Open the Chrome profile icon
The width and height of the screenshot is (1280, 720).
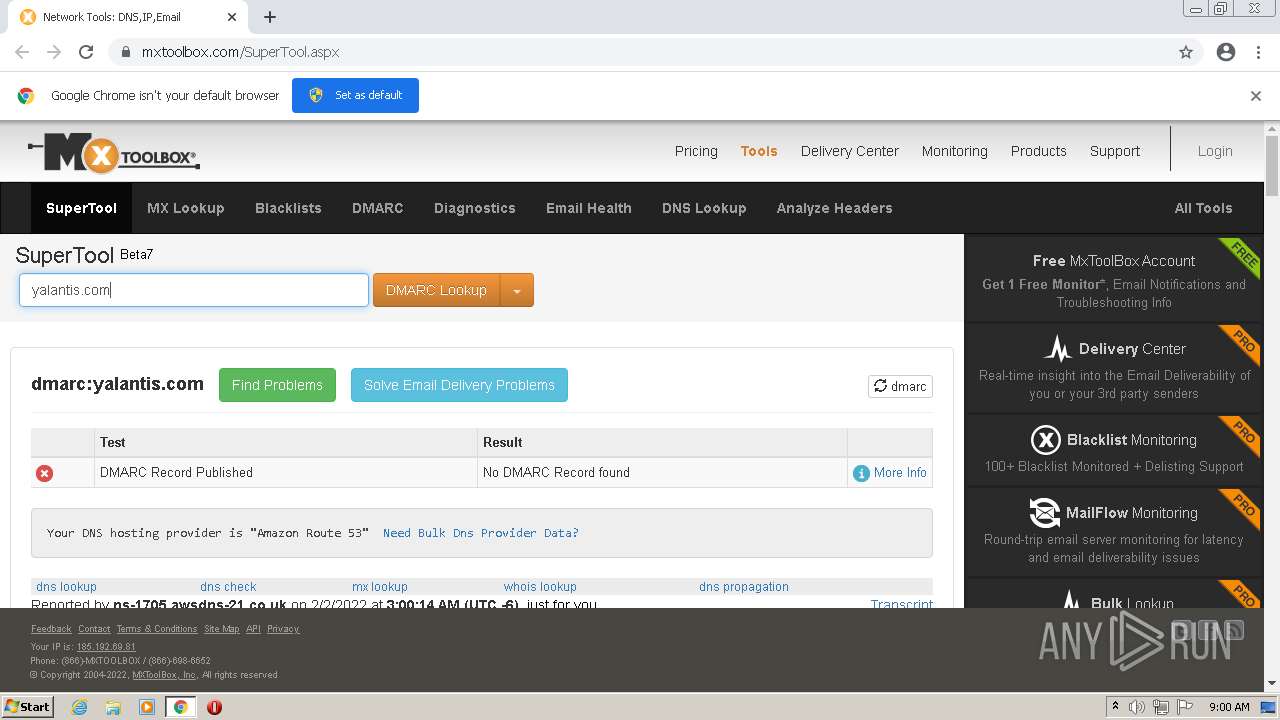1226,52
